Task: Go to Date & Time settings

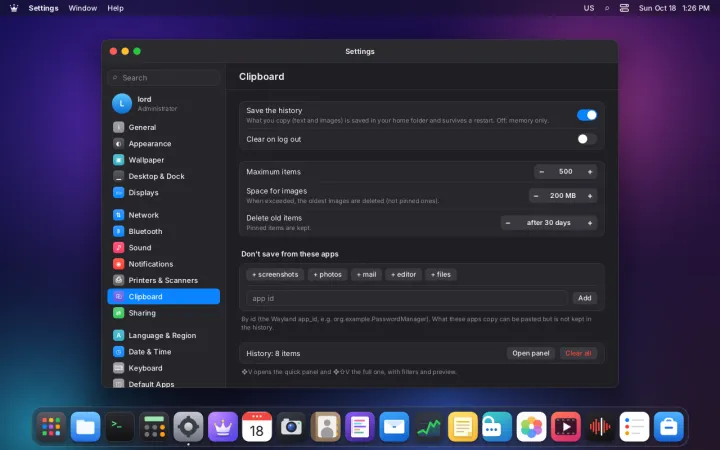Action: click(x=163, y=352)
